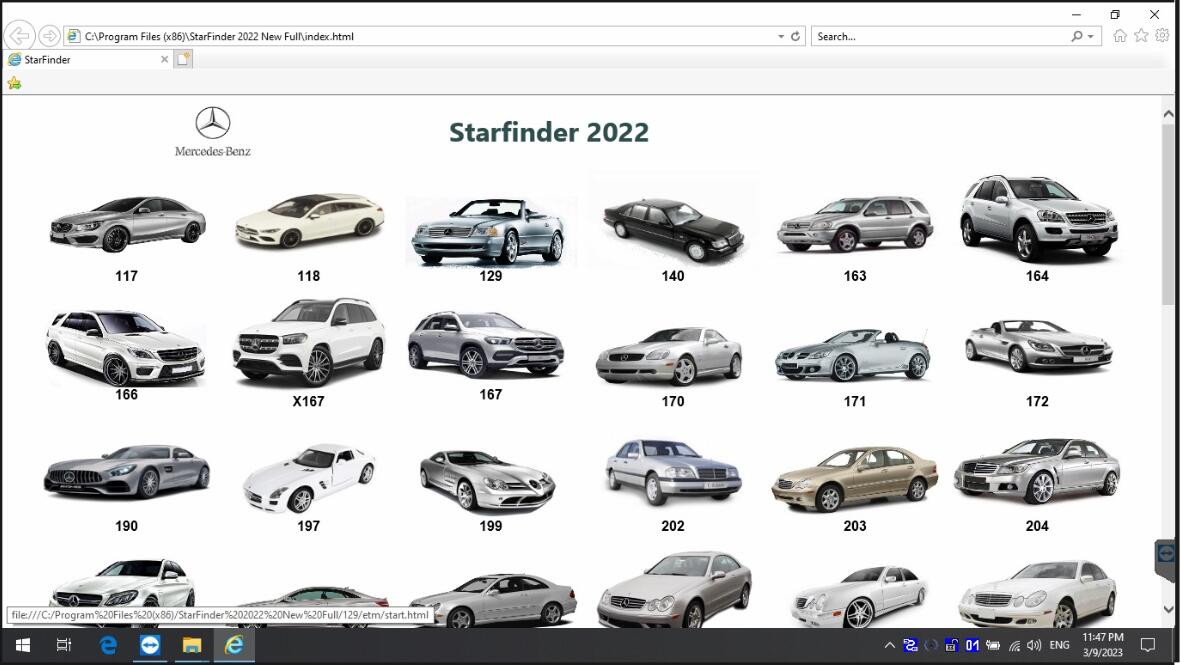Open a new tab button
1181x665 pixels.
coord(183,59)
